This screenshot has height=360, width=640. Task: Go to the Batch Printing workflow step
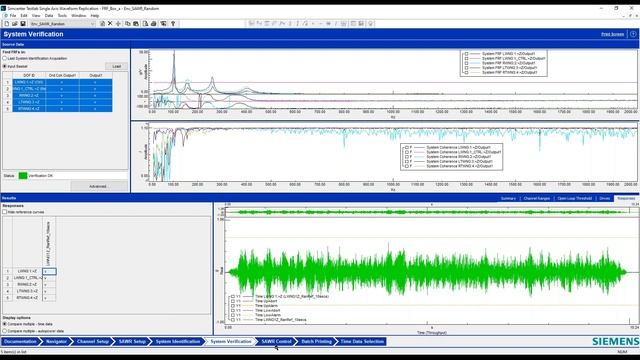[x=317, y=342]
